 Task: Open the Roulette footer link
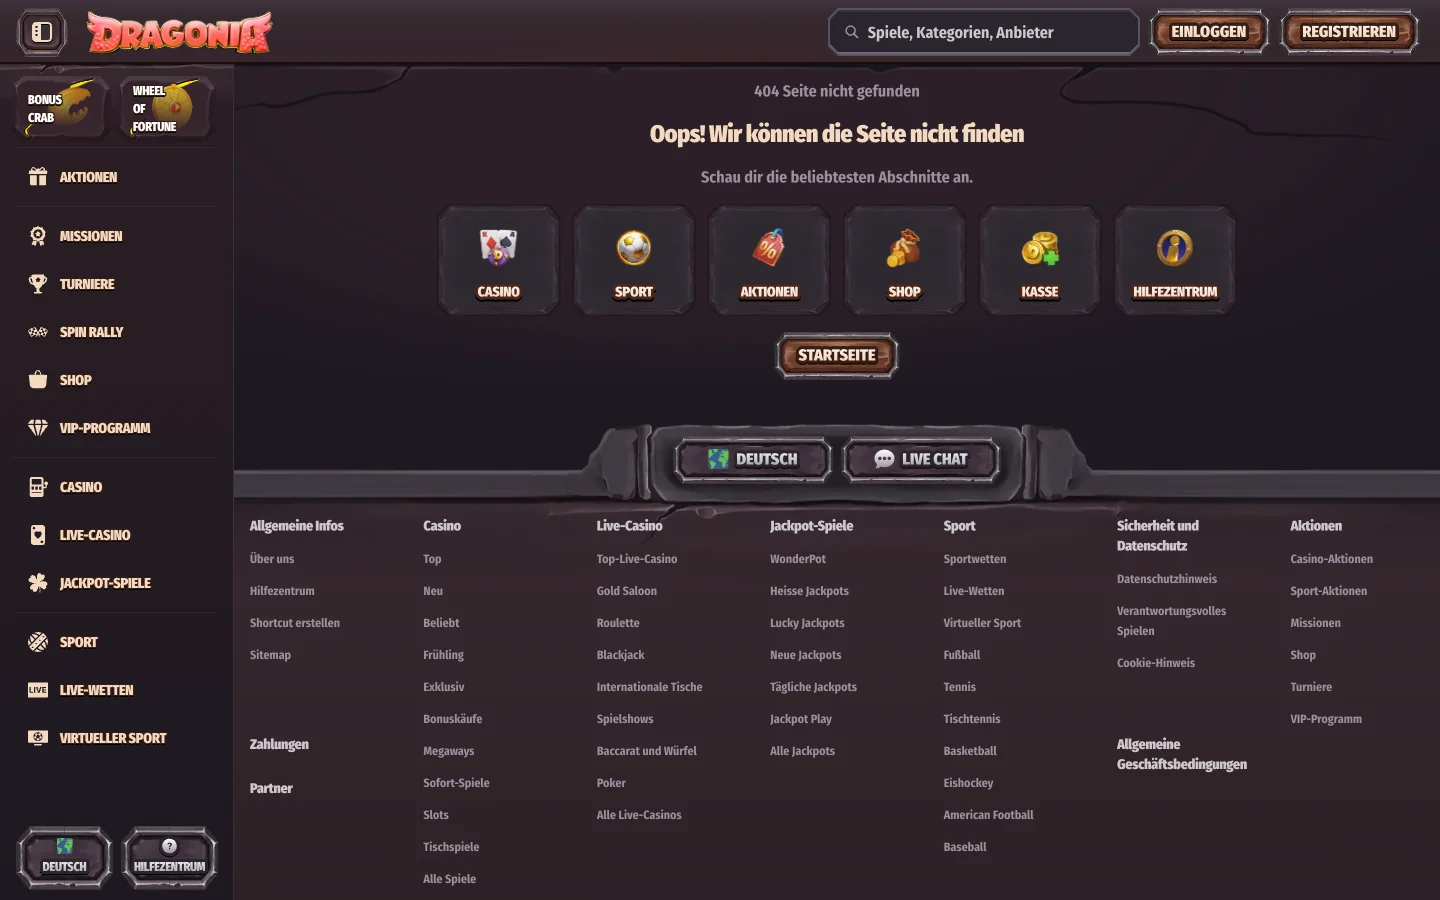coord(618,623)
